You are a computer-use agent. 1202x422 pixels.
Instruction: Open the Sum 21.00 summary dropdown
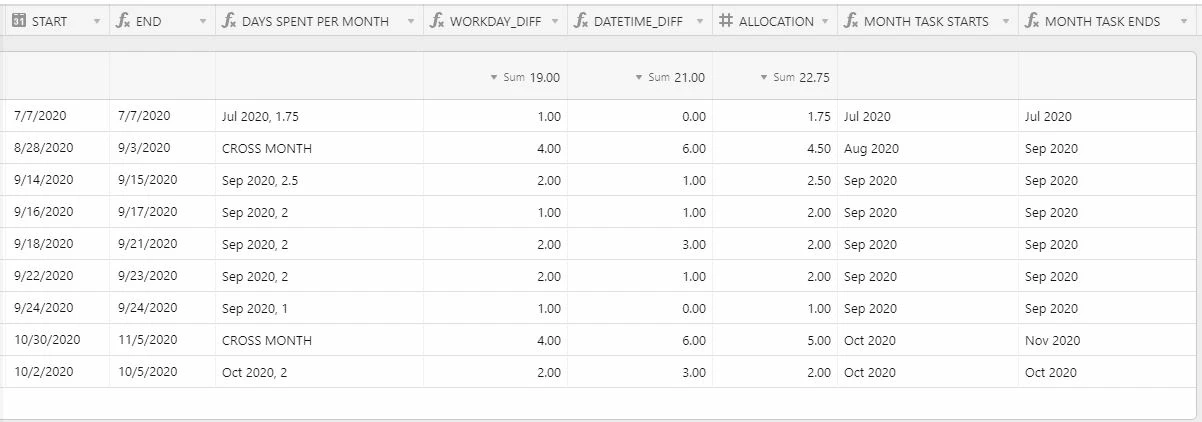point(669,77)
